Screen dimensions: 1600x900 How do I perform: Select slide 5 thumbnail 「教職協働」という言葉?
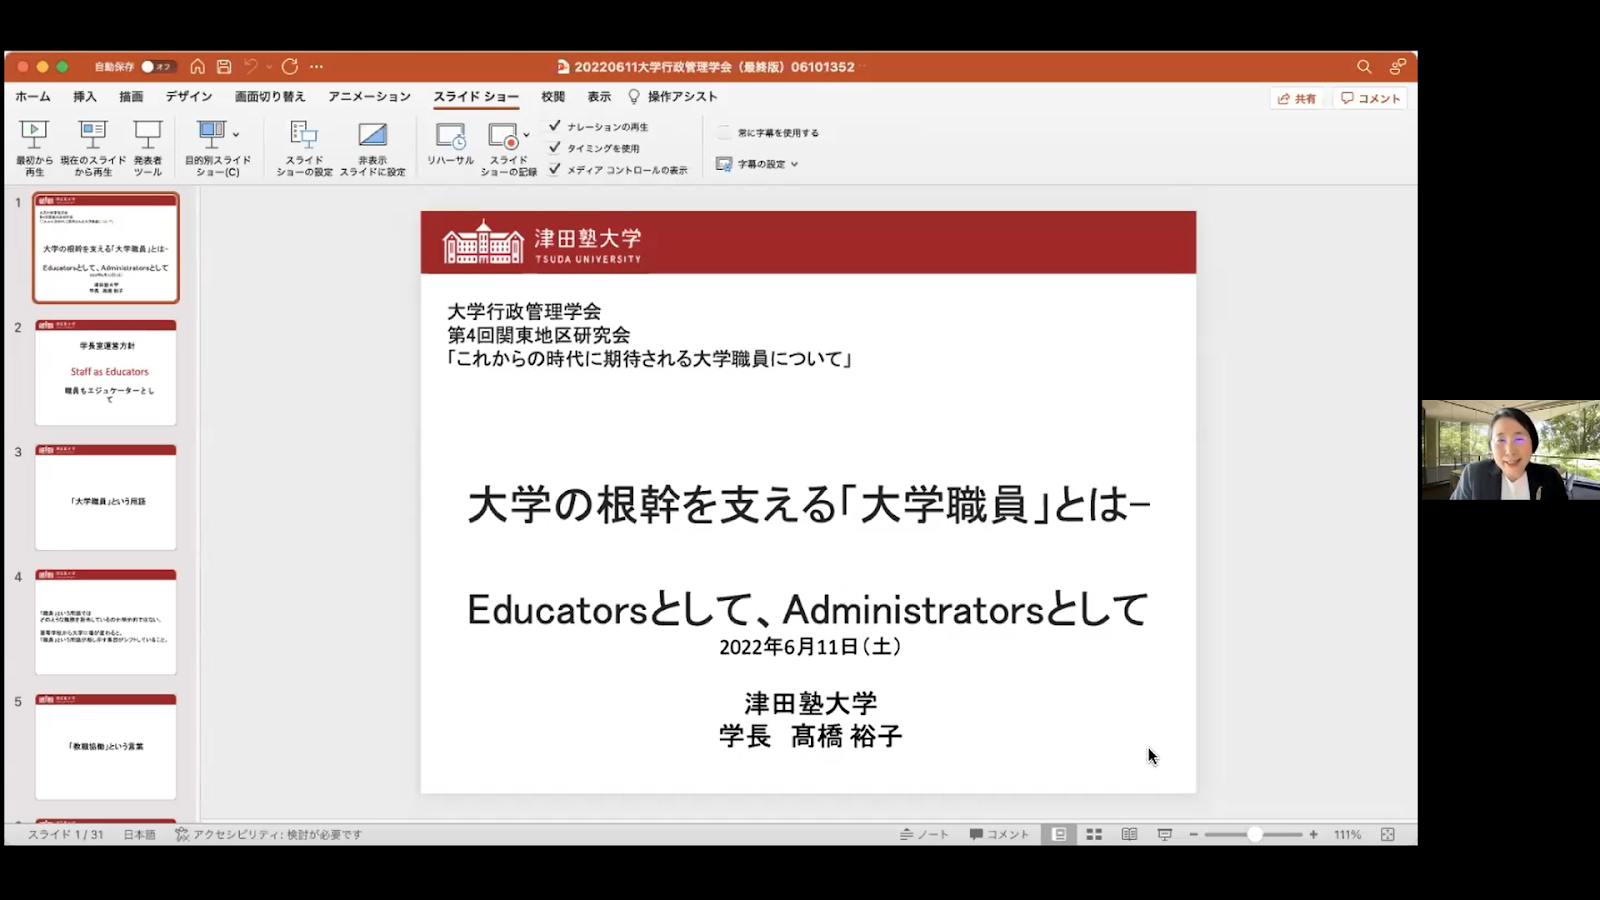(x=106, y=747)
